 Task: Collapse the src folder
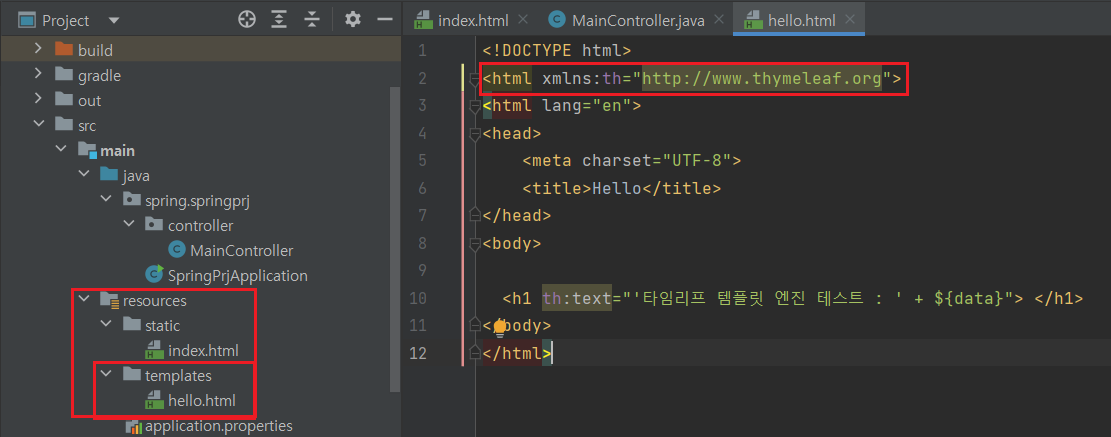click(38, 125)
